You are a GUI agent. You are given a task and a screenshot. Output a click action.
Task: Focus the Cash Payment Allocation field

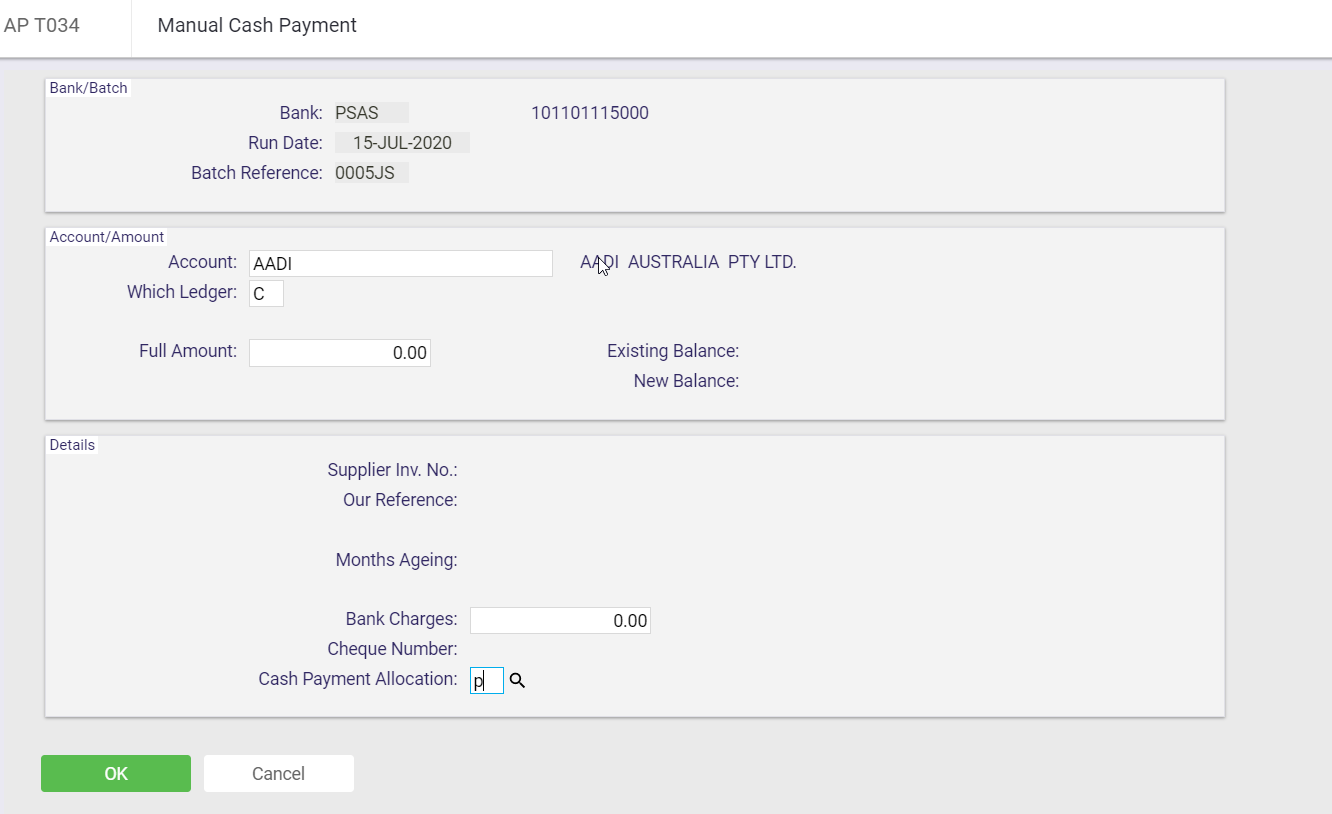pos(487,681)
